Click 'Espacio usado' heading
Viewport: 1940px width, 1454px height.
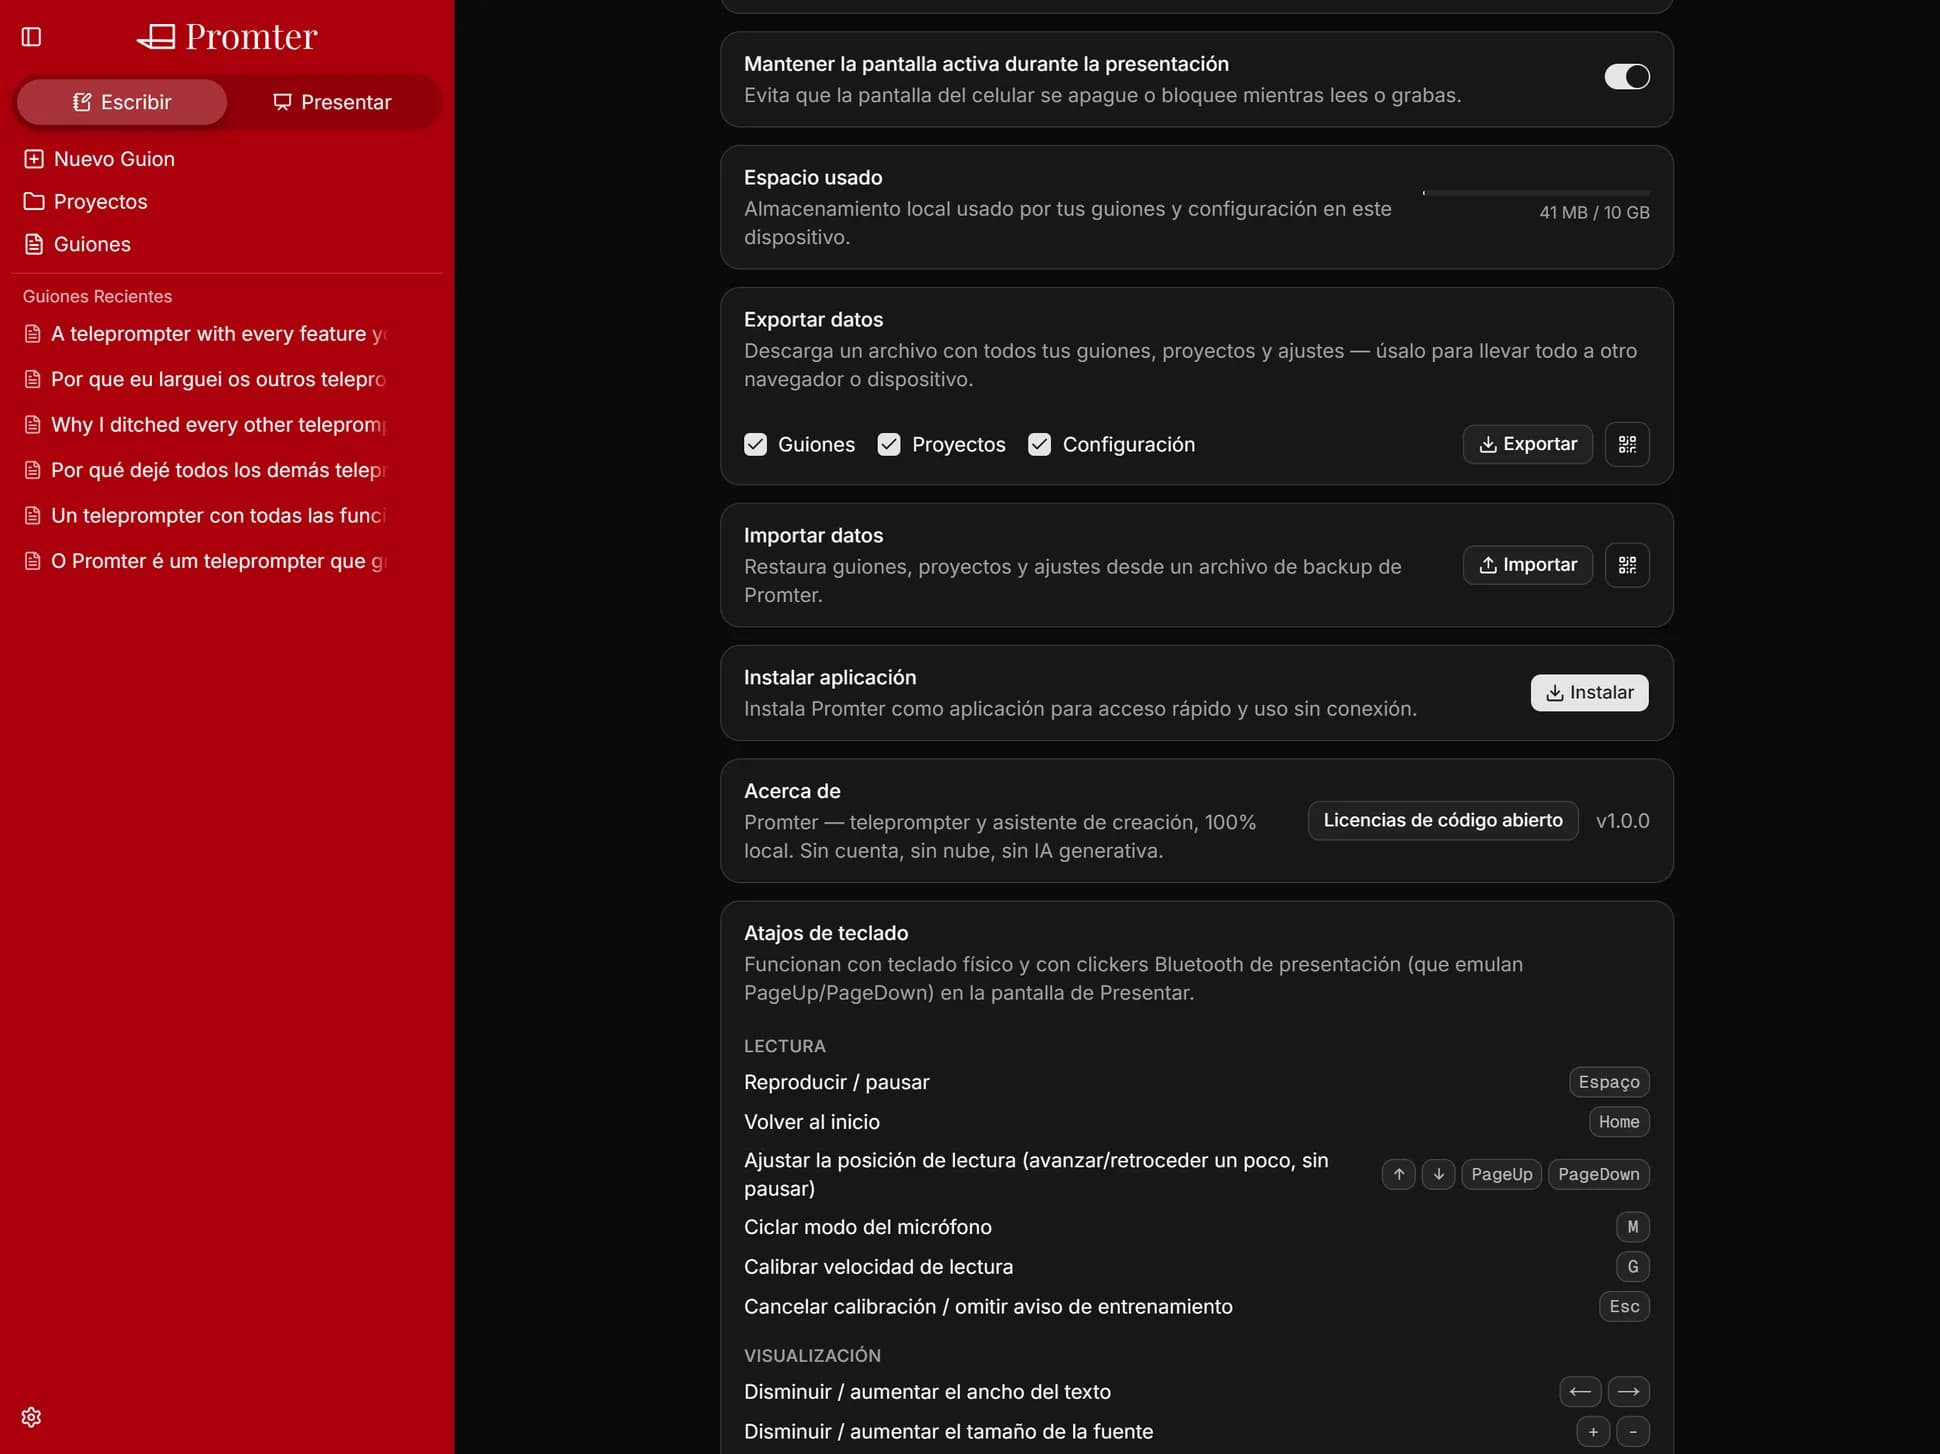(x=813, y=178)
